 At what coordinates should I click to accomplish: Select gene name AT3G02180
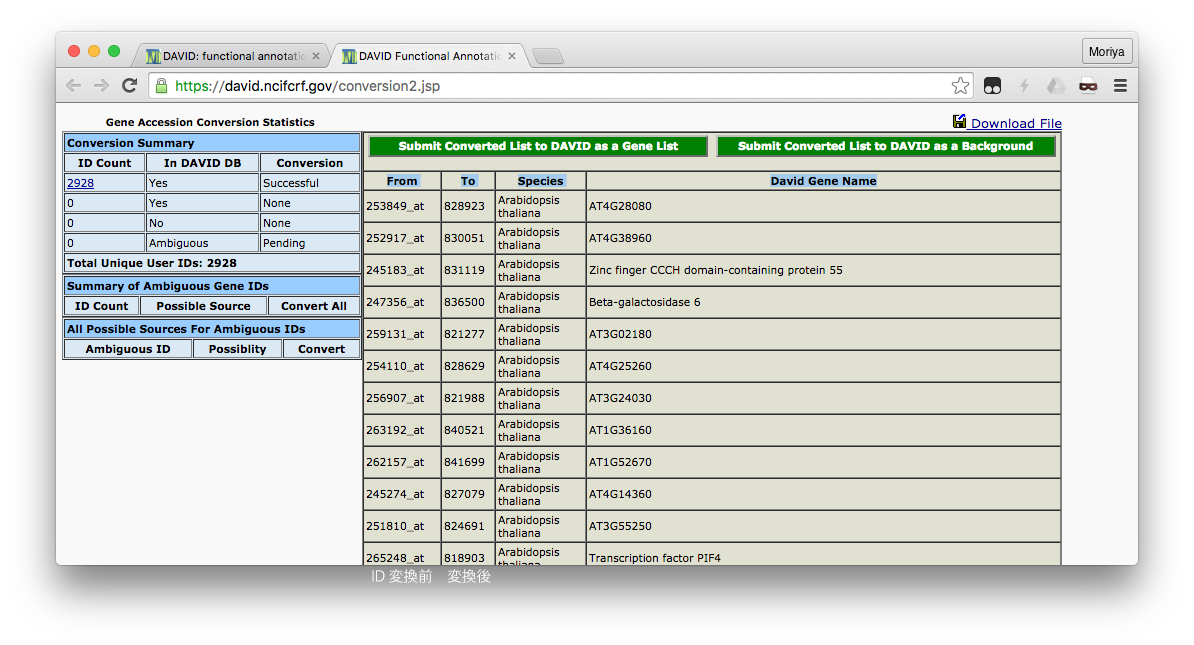620,334
